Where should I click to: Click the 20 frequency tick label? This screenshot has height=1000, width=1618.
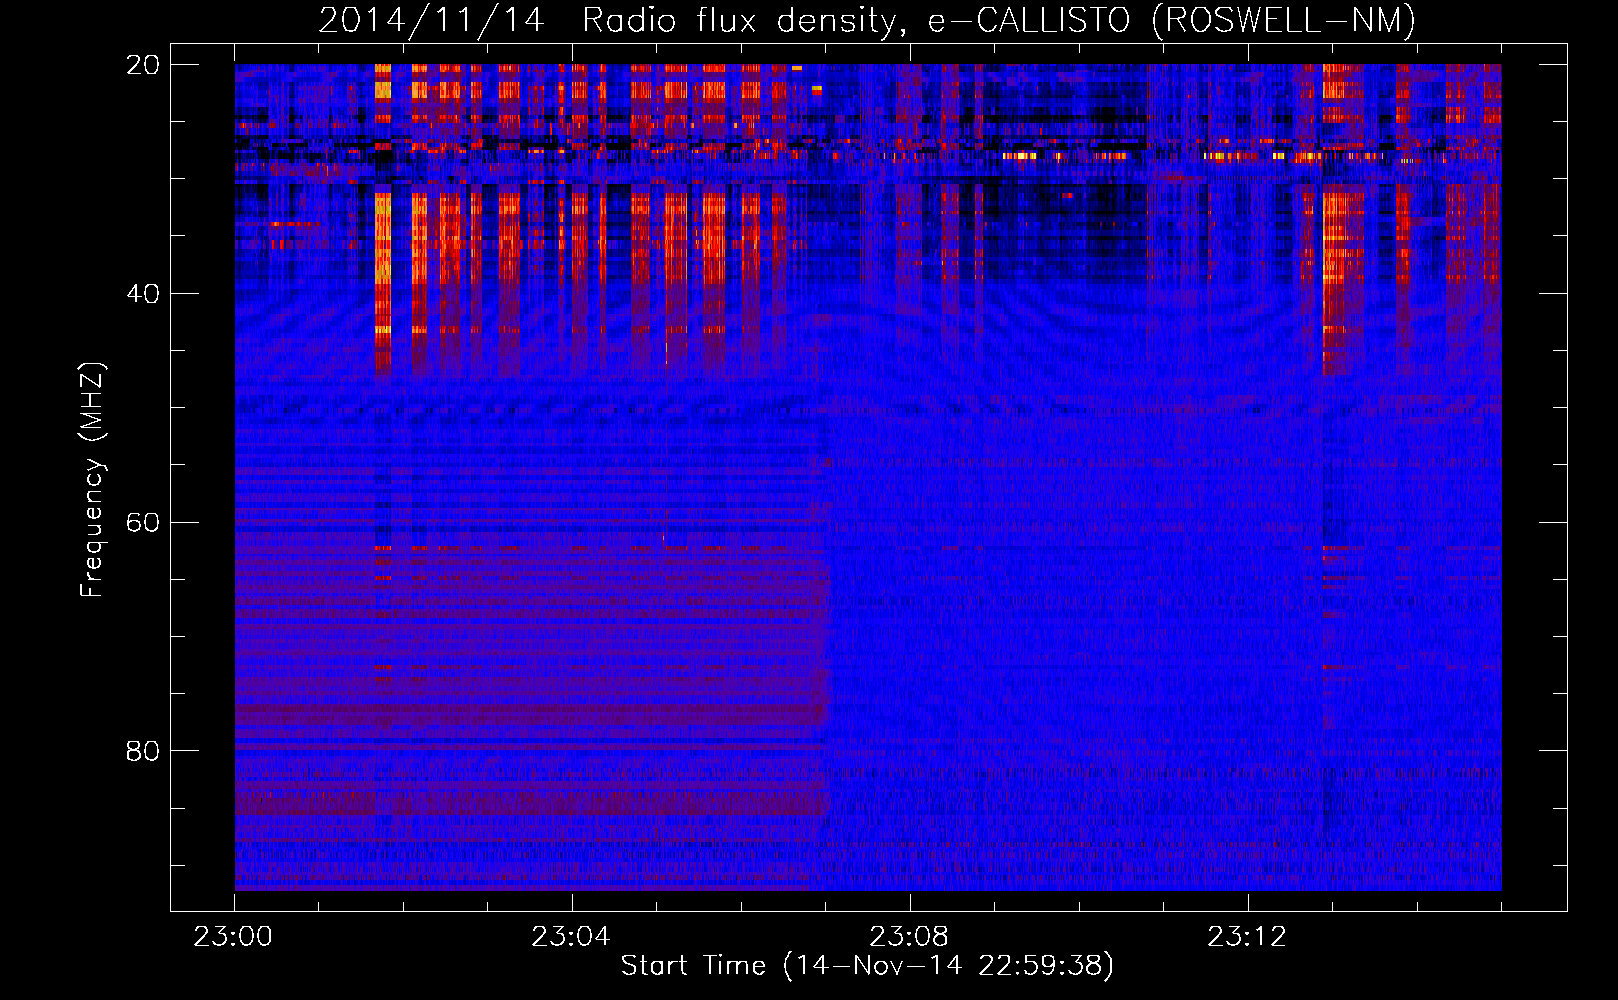tap(143, 65)
